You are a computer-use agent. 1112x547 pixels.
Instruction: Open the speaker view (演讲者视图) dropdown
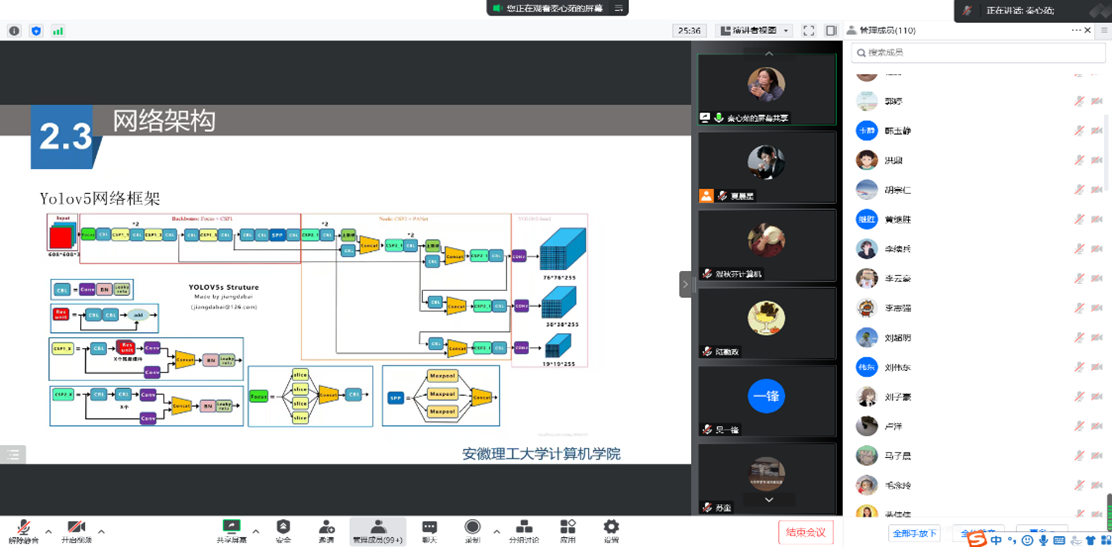[754, 31]
